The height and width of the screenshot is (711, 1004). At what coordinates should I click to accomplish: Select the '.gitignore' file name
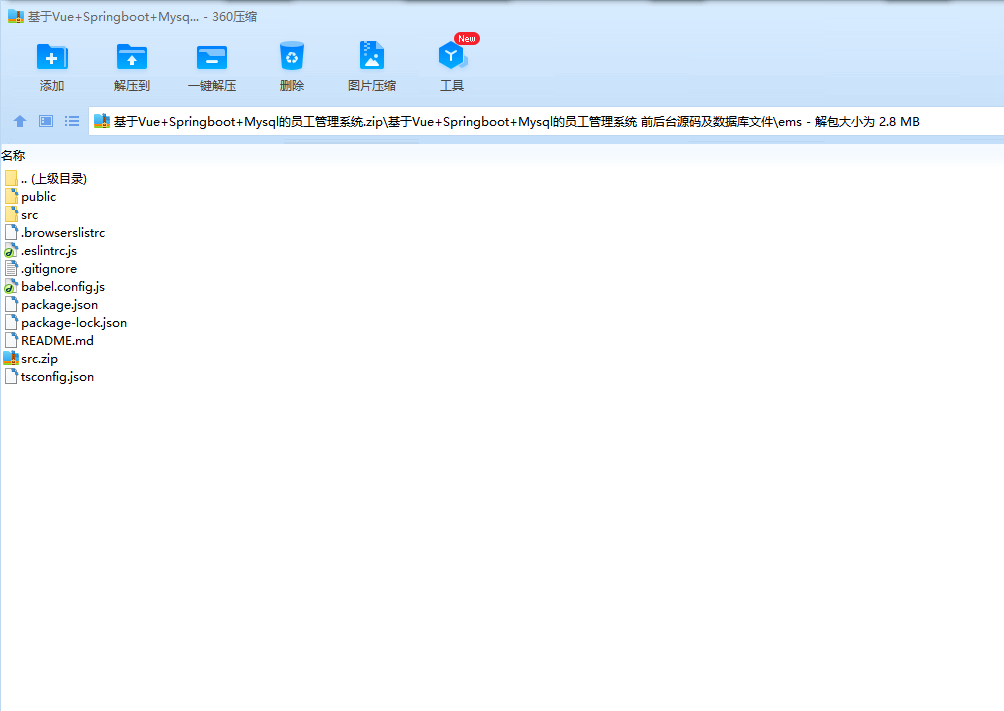pyautogui.click(x=49, y=268)
